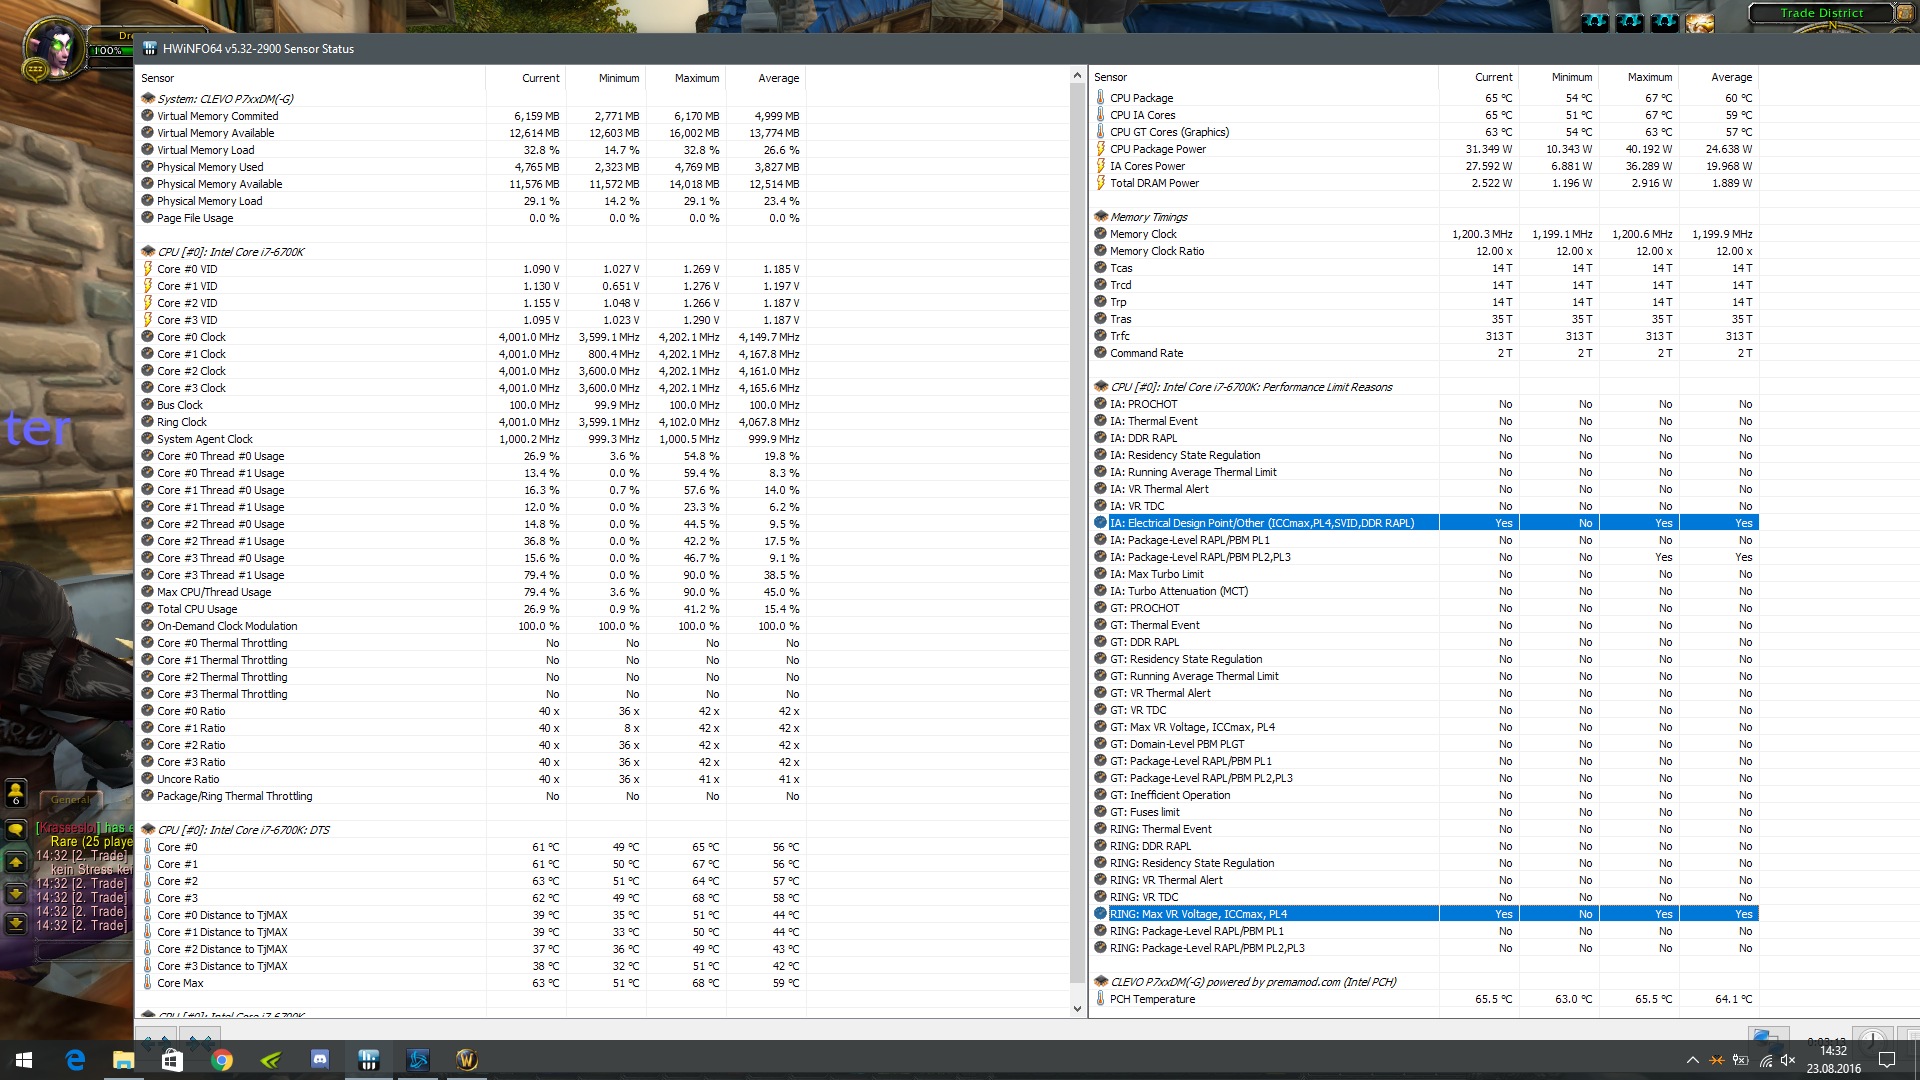Screen dimensions: 1920x1080
Task: Open the Action Center notifications icon
Action: pos(1887,1060)
